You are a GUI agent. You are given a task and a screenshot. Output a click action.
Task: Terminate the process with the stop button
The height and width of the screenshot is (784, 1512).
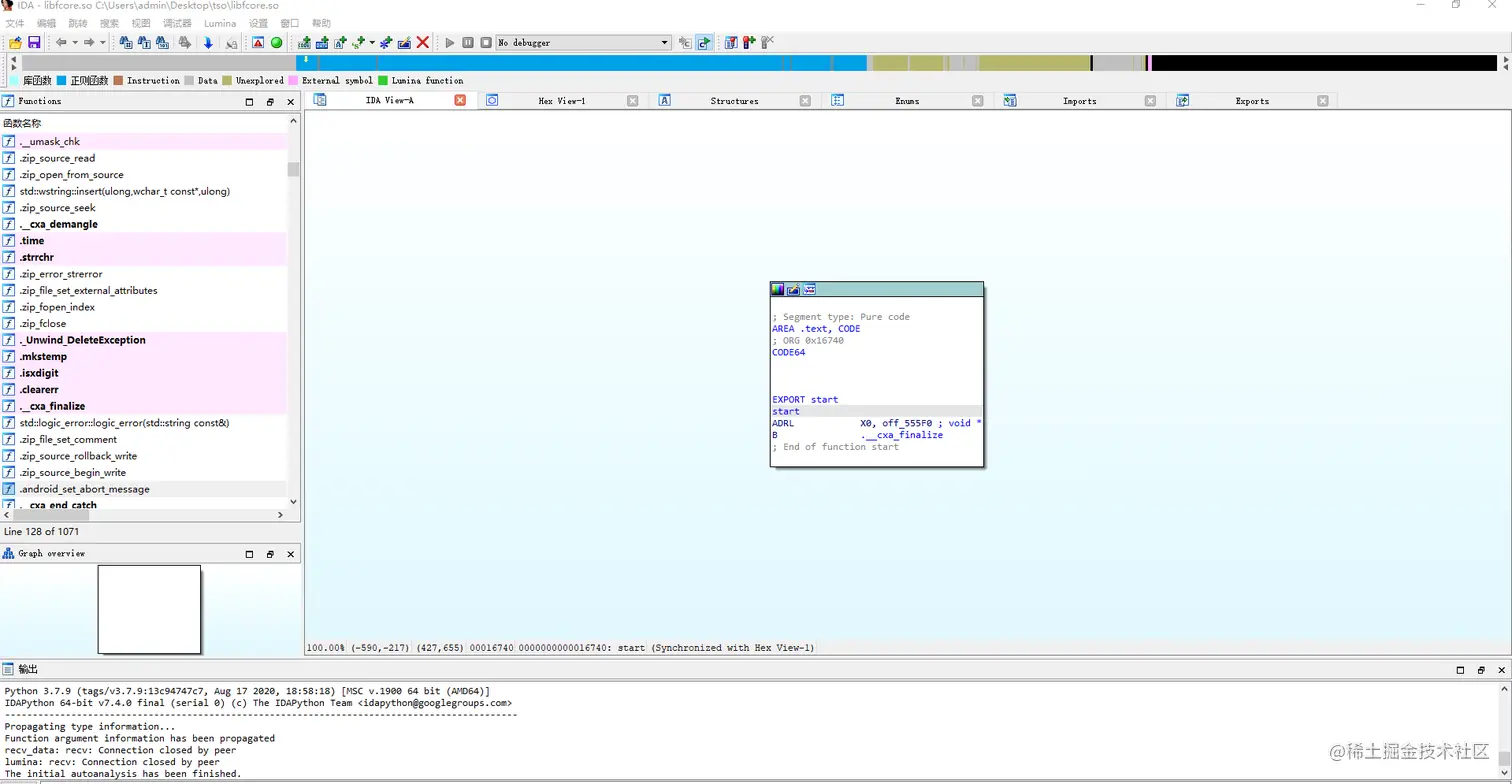(486, 42)
